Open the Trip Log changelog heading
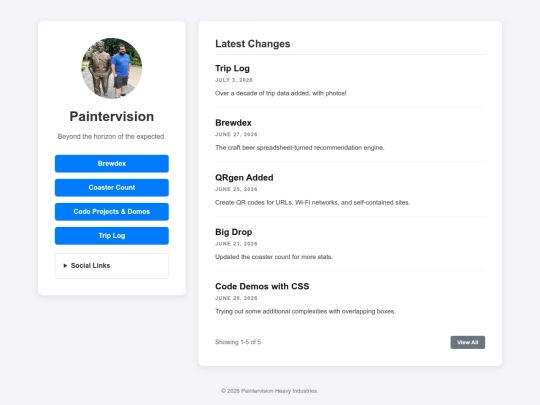Screen dimensions: 540x405 pyautogui.click(x=232, y=69)
